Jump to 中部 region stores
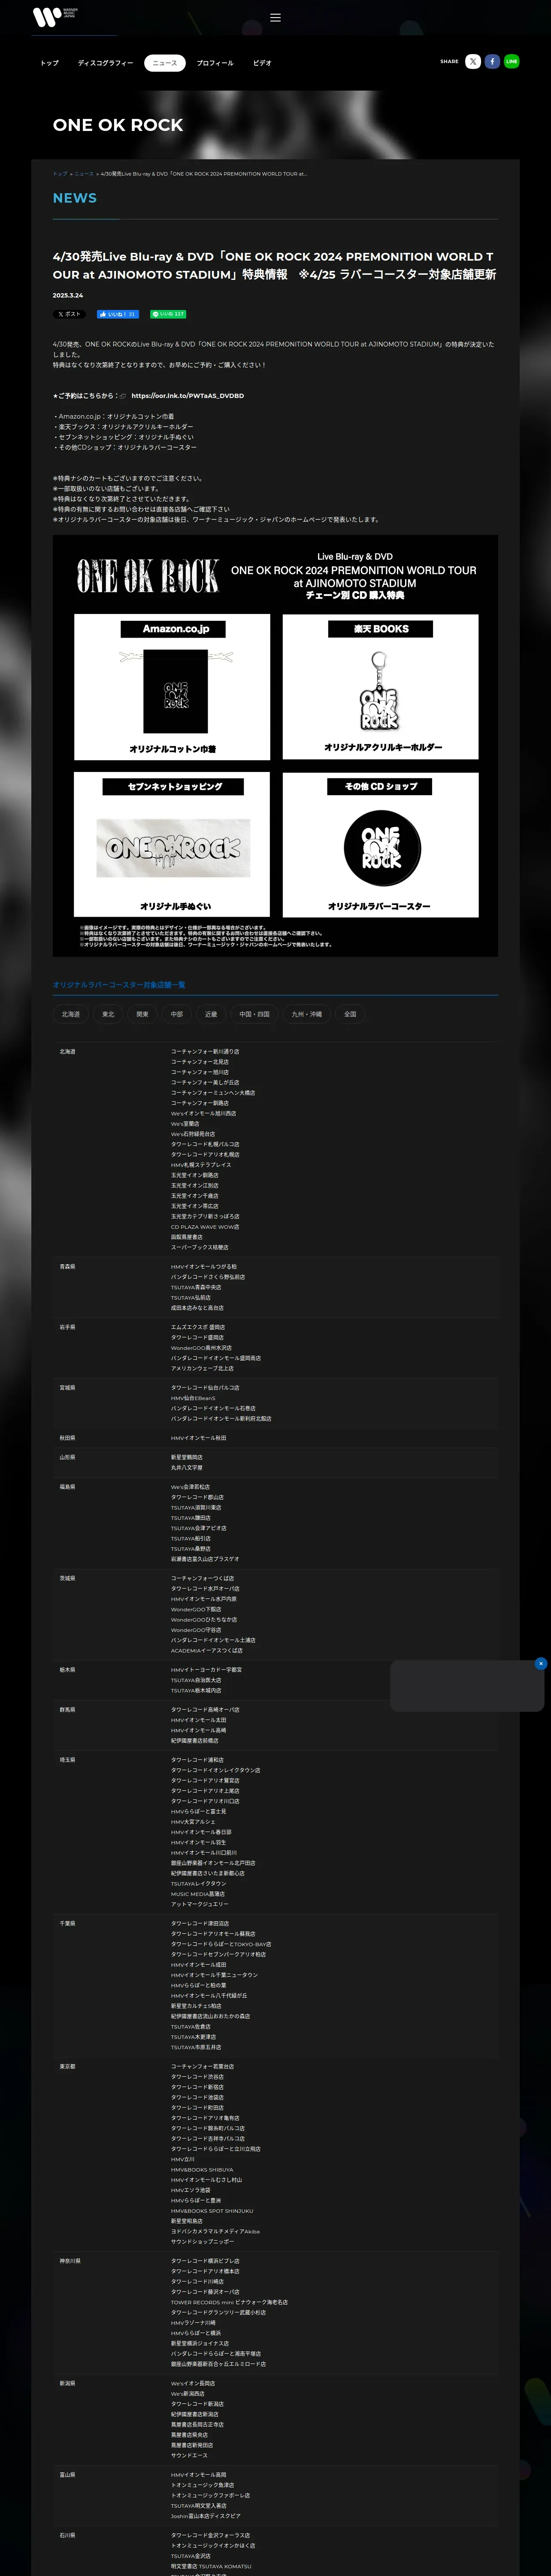Screen dimensions: 551x2576 point(177,1014)
